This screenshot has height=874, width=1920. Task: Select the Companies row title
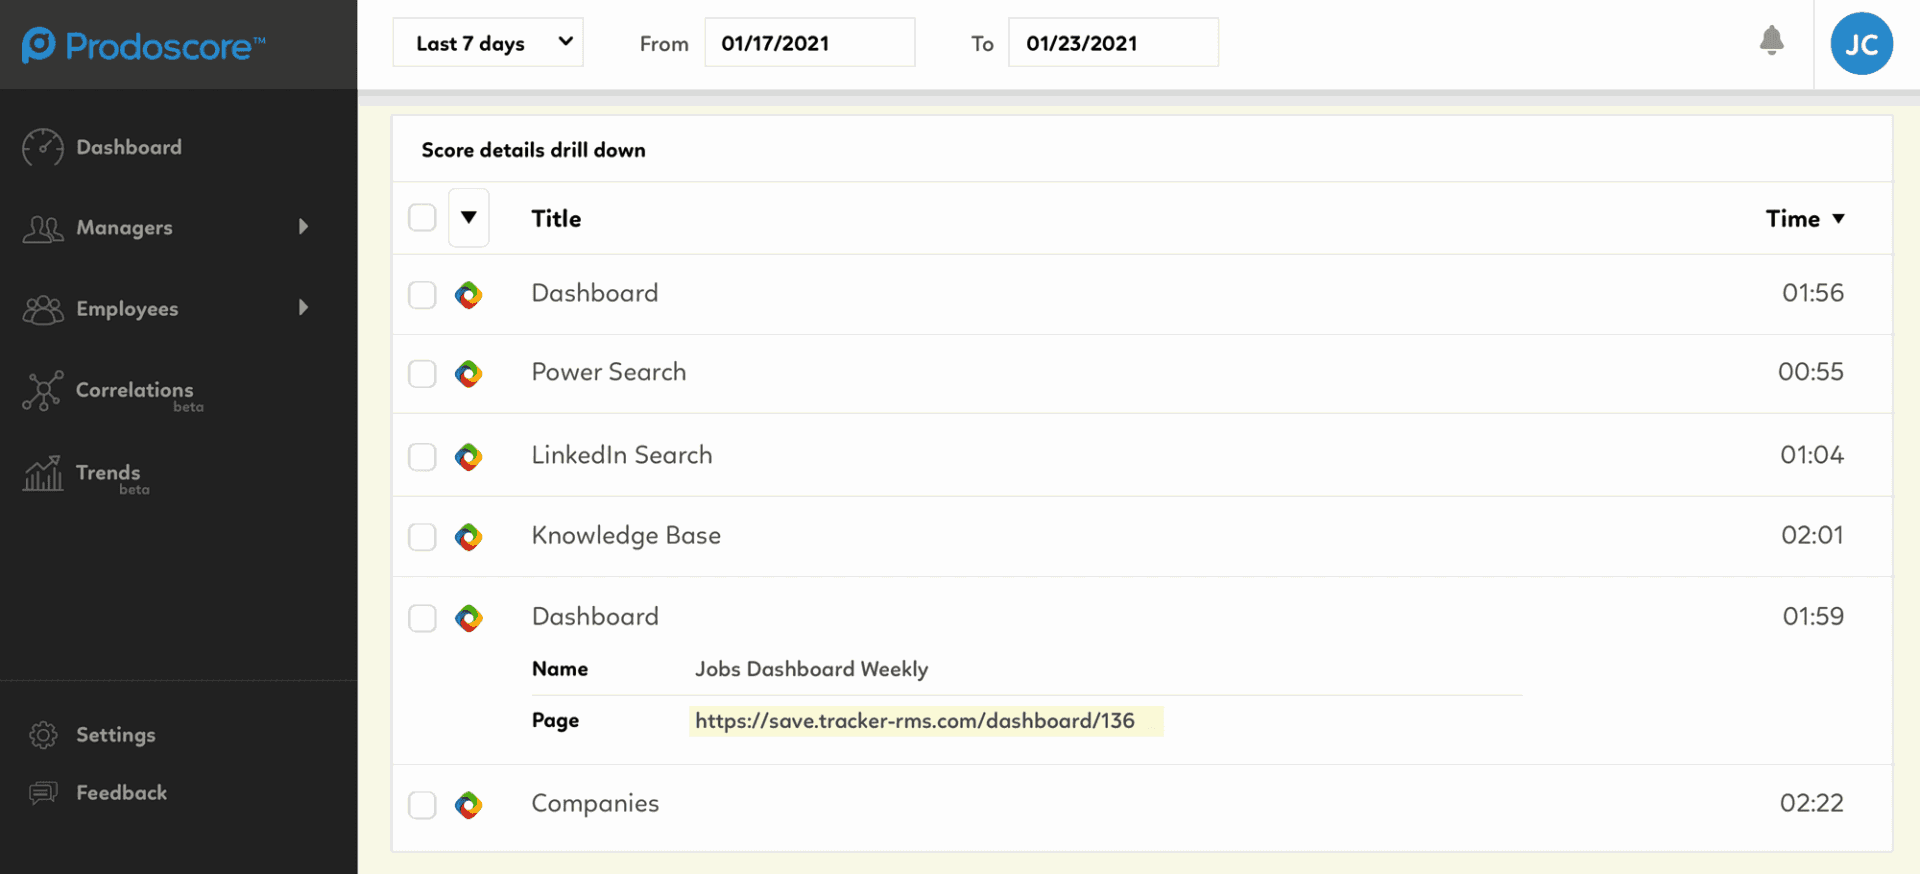[x=595, y=804]
